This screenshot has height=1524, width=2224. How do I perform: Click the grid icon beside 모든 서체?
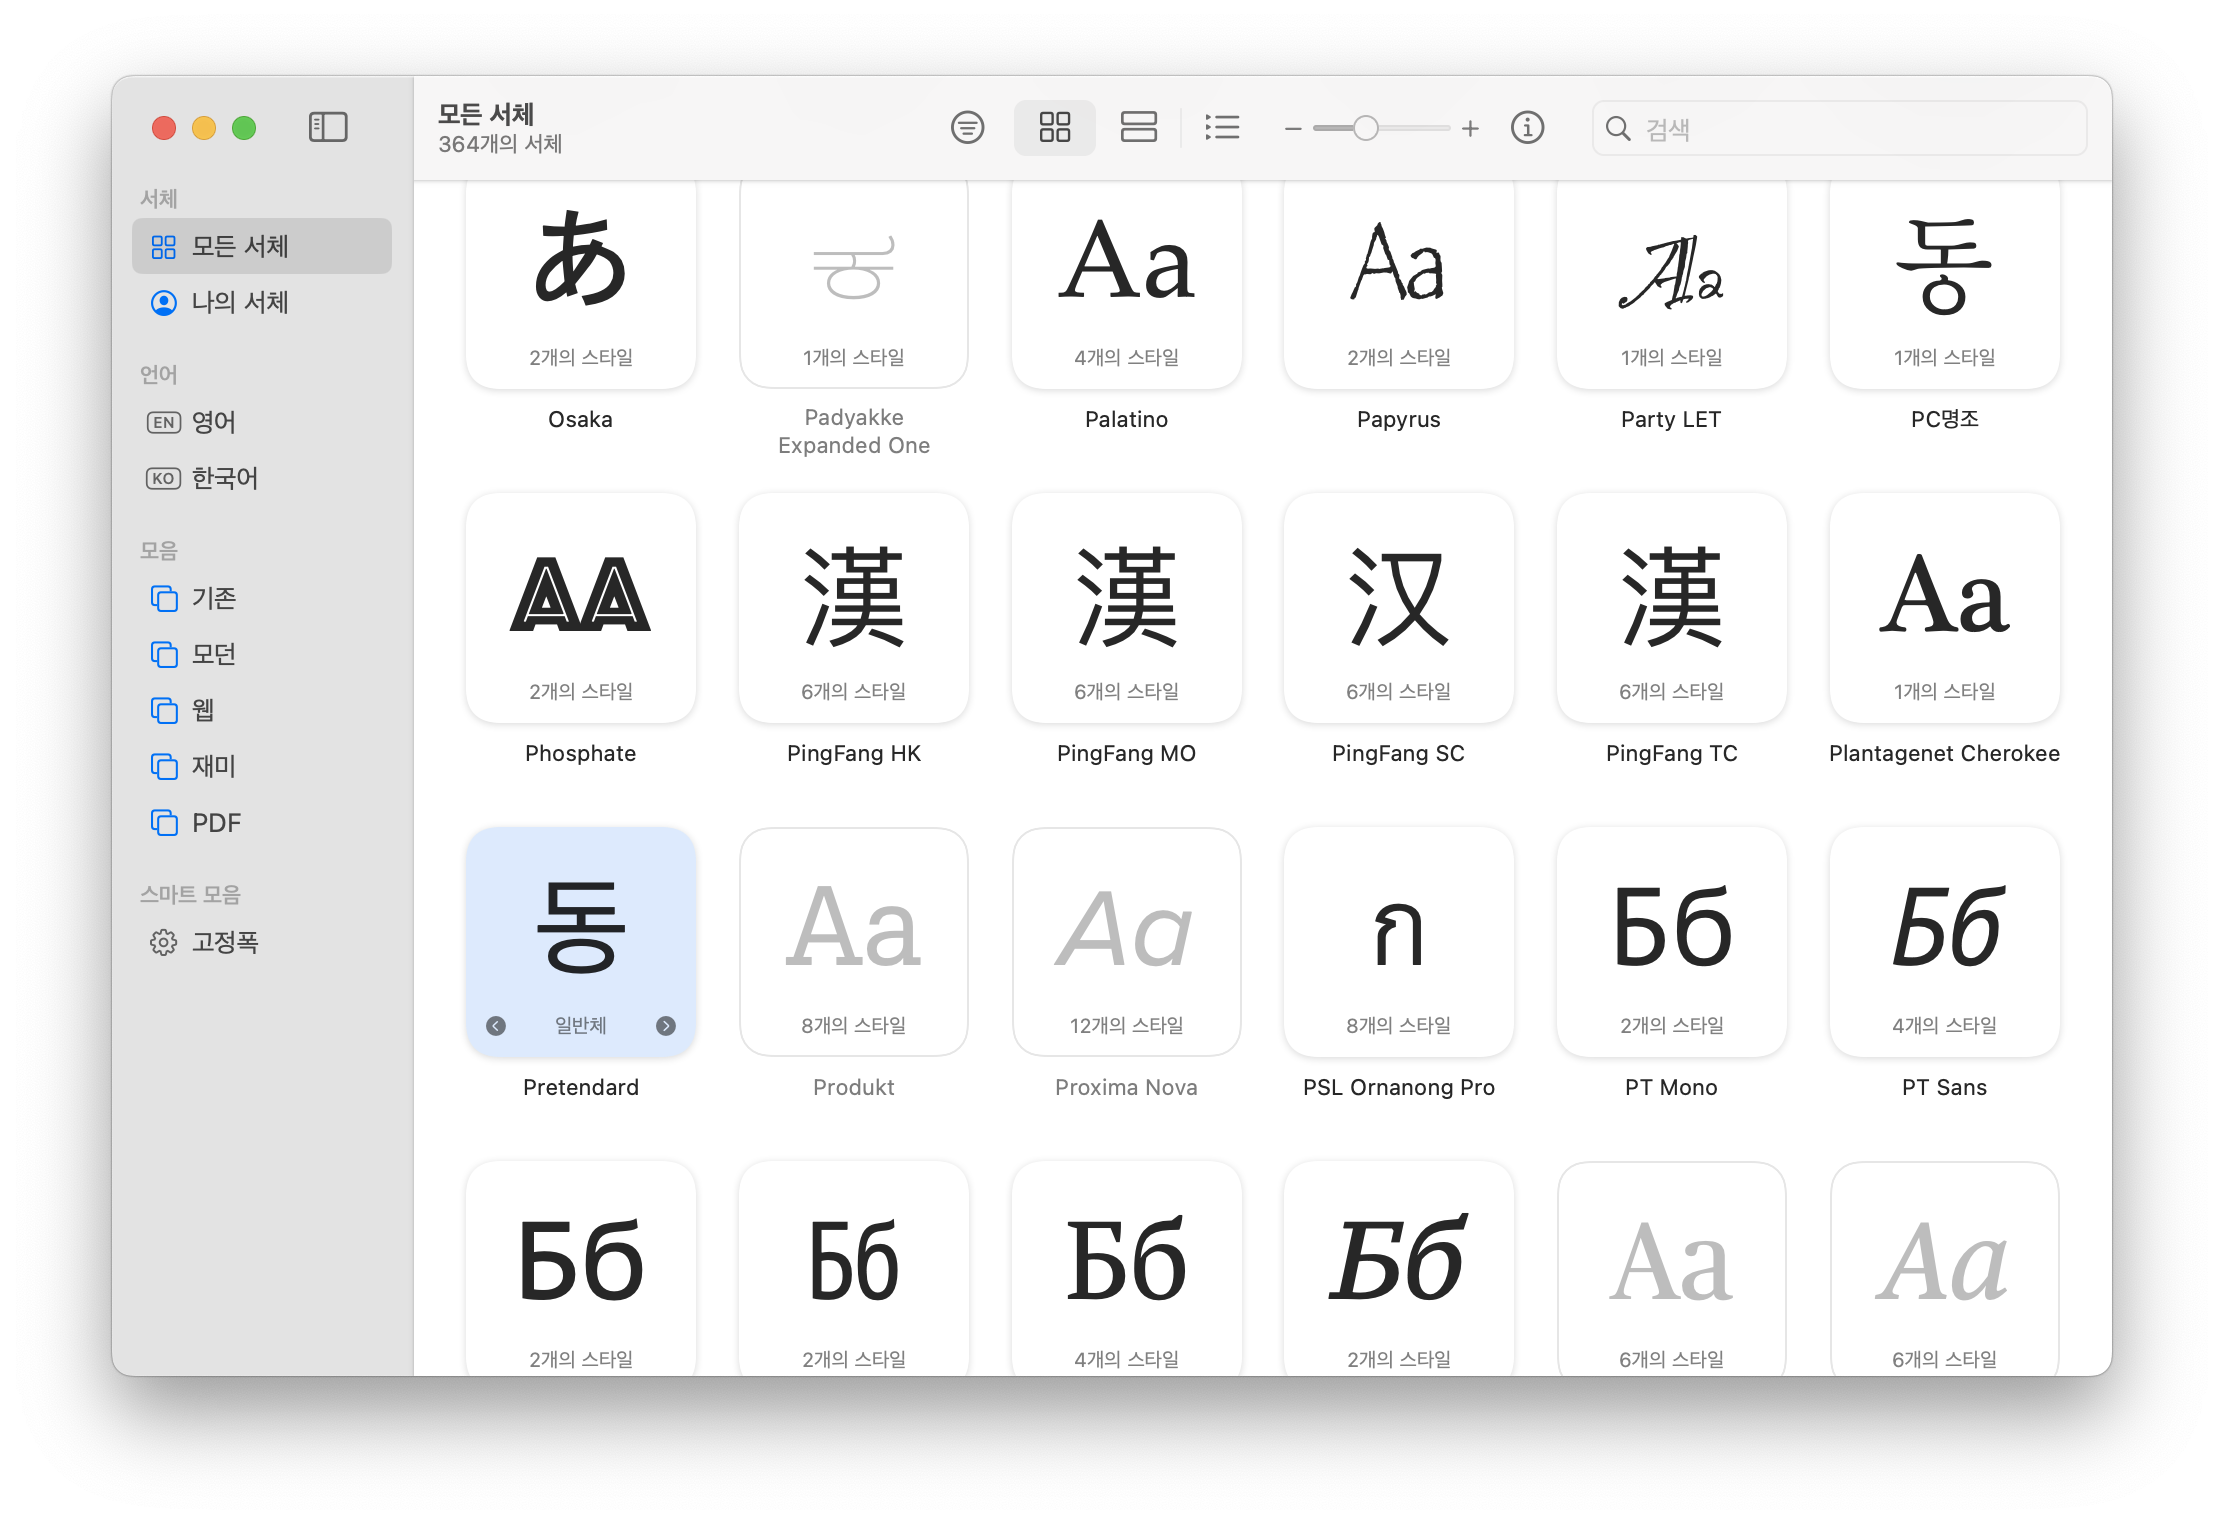coord(163,246)
